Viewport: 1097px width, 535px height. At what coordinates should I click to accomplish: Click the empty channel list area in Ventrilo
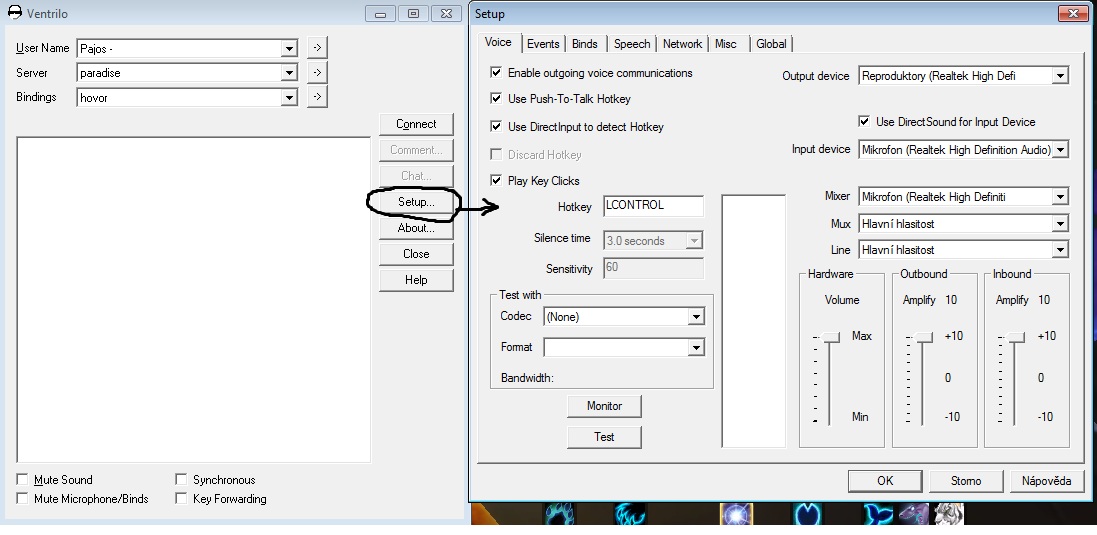coord(194,299)
